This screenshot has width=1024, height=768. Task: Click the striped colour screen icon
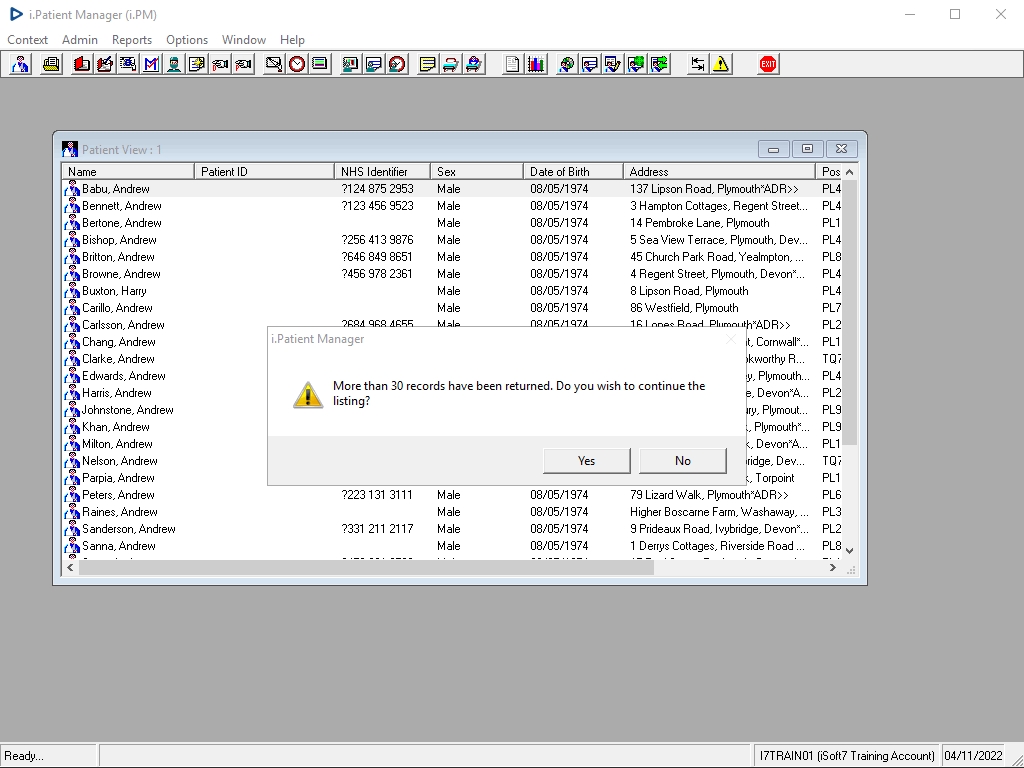pos(320,64)
